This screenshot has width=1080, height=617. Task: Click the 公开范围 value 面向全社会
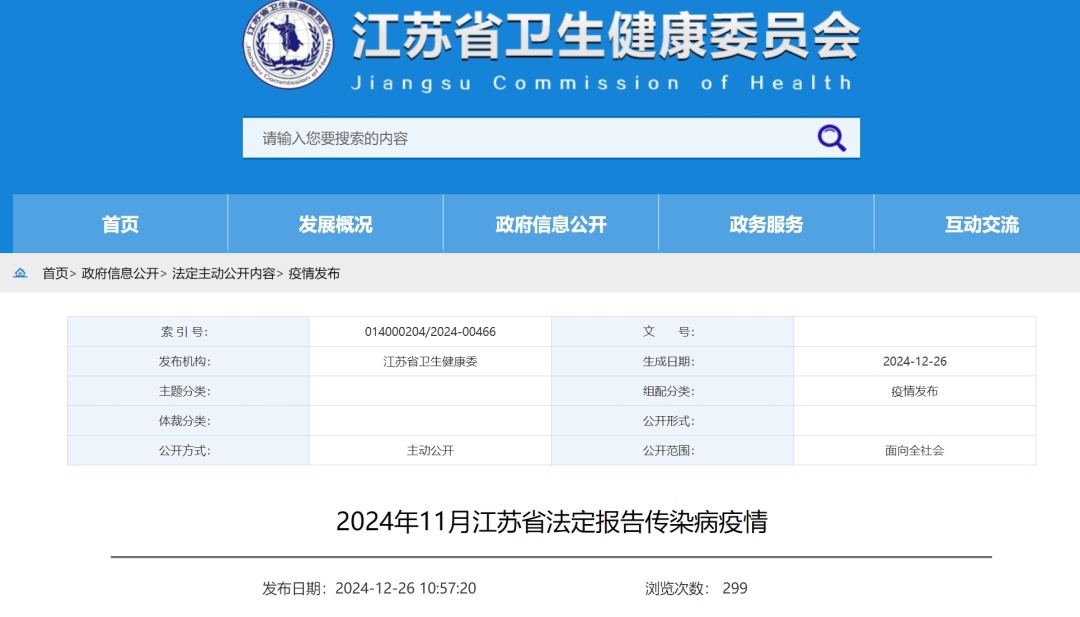click(912, 451)
